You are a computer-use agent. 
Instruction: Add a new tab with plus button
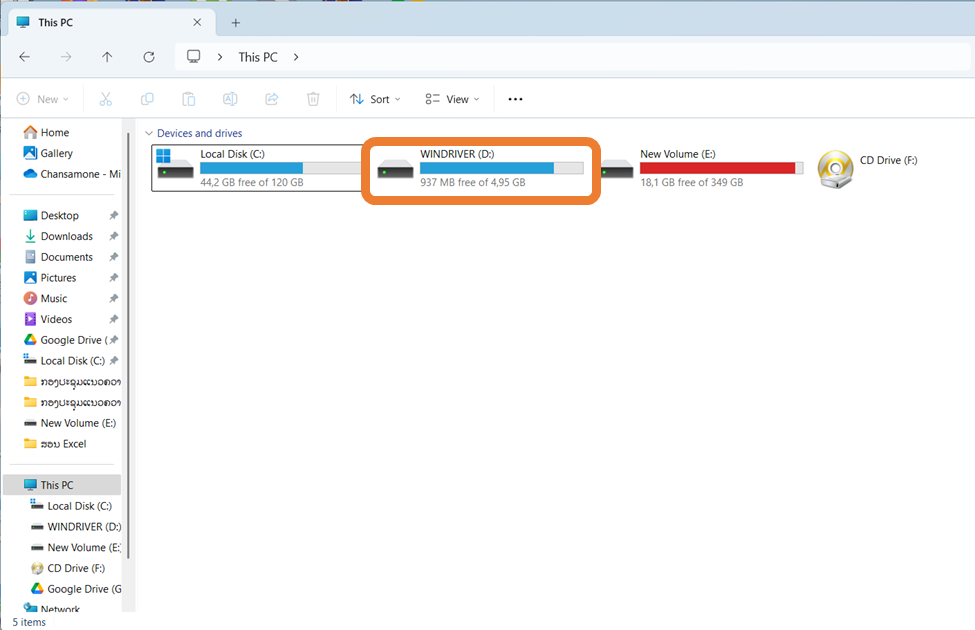coord(236,22)
